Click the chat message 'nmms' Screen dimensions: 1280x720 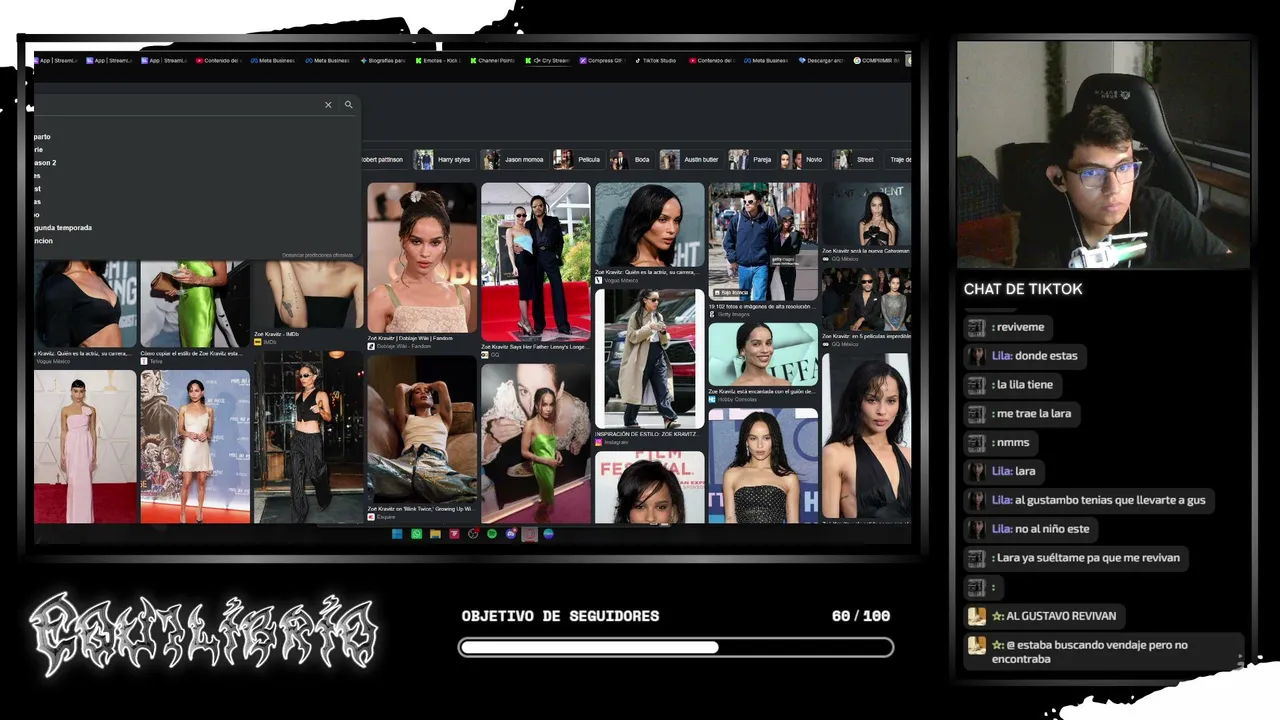[1001, 443]
